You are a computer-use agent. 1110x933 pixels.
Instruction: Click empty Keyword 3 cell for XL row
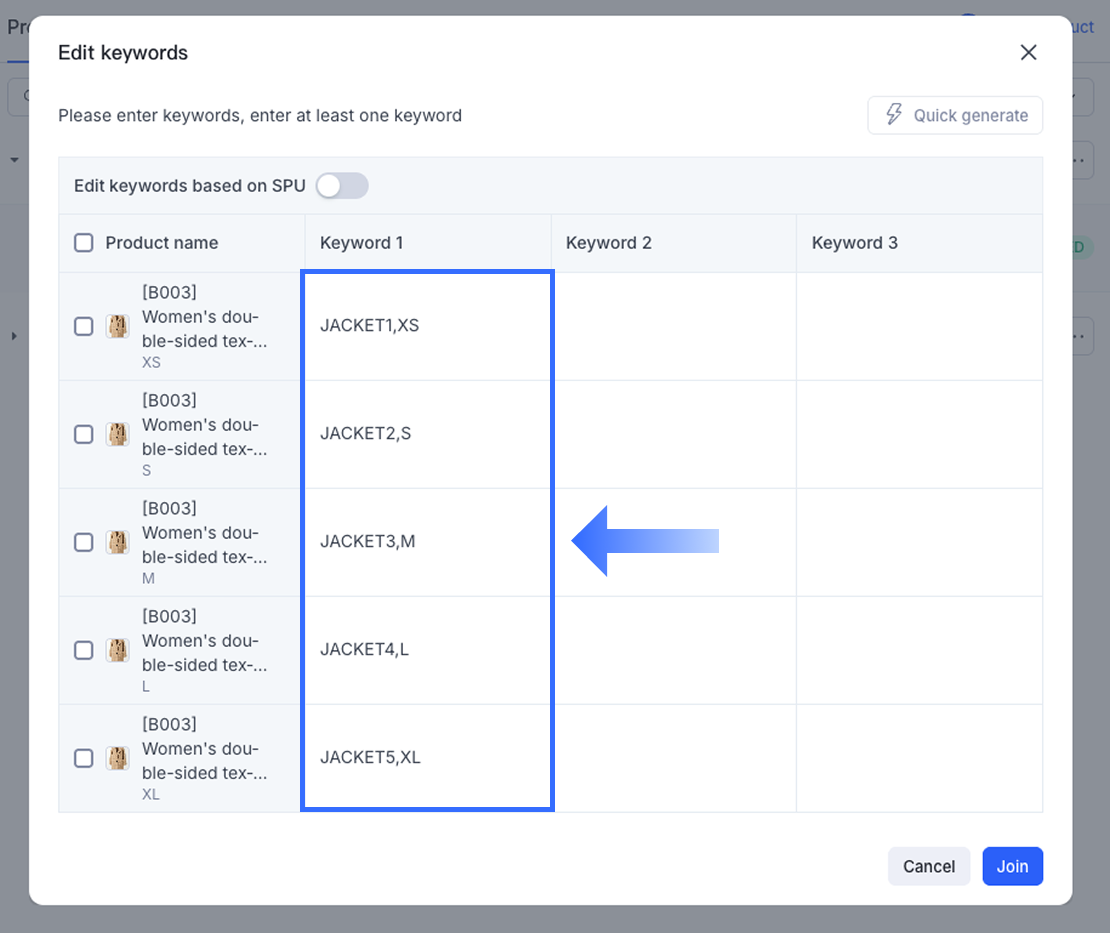[919, 758]
